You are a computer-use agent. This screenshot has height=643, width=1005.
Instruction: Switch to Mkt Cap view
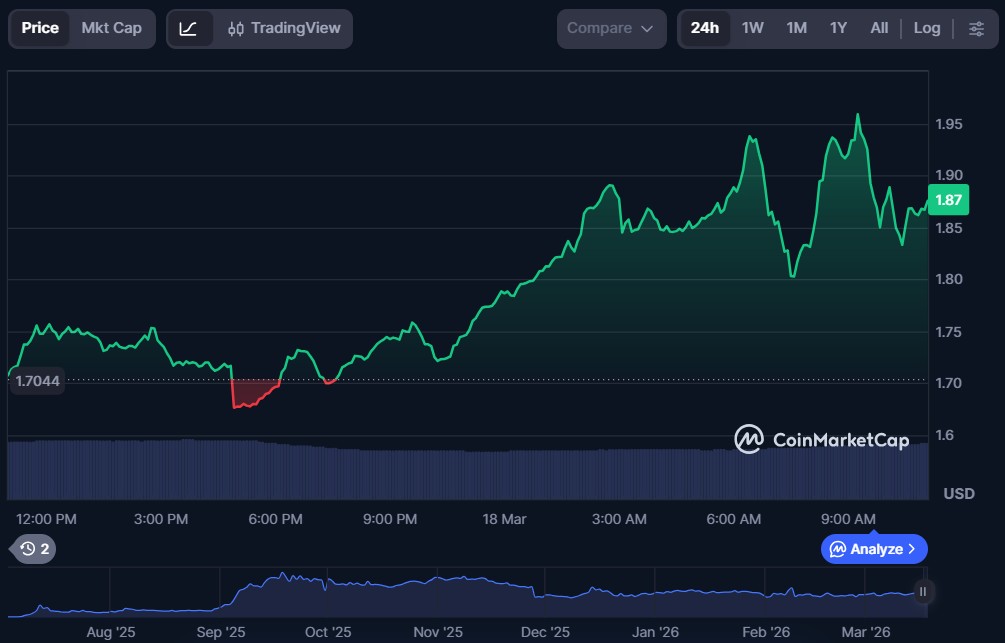112,28
